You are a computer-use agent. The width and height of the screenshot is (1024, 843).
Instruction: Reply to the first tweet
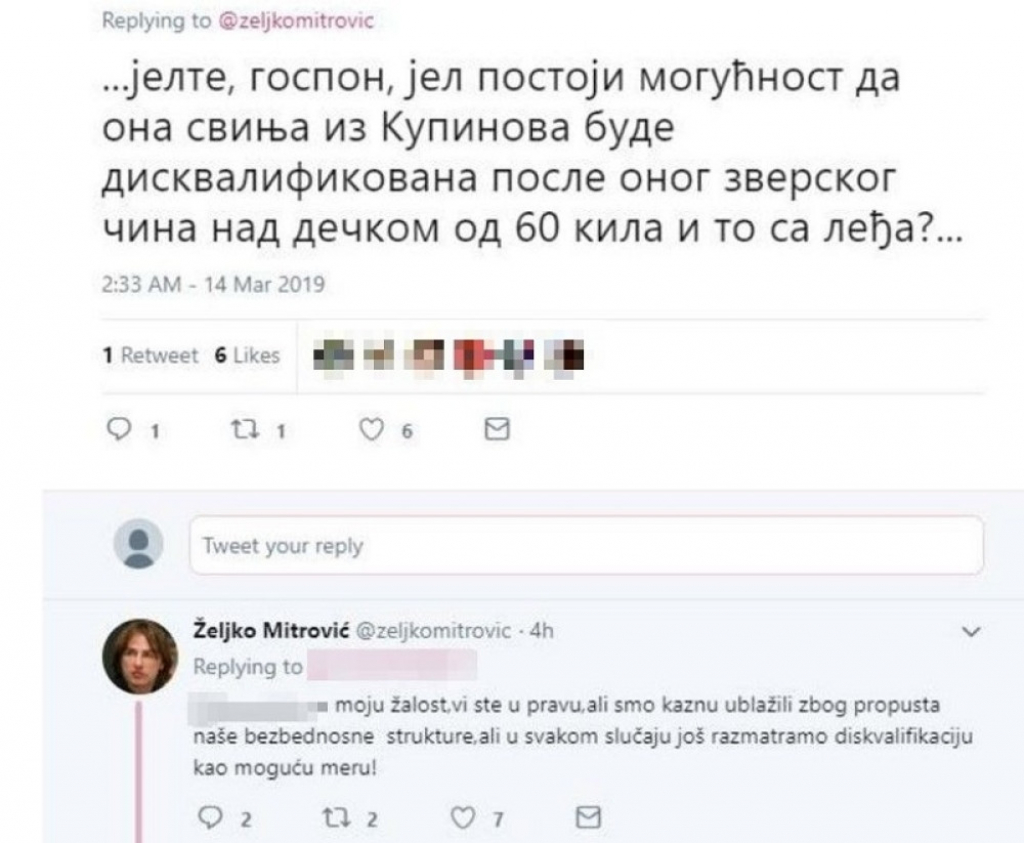point(118,429)
